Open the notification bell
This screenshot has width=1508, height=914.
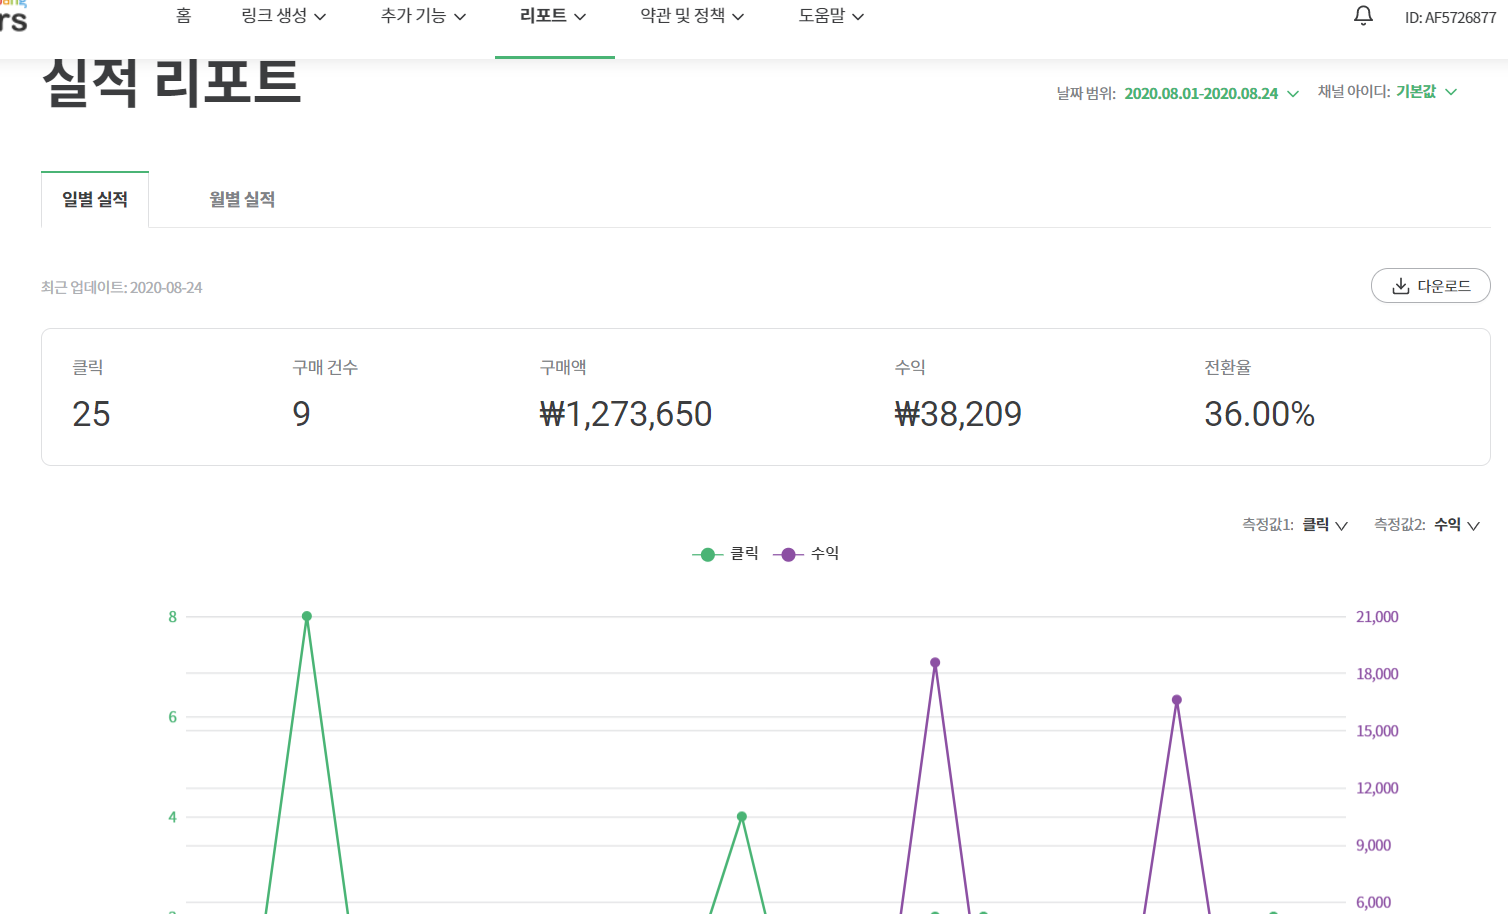point(1363,16)
